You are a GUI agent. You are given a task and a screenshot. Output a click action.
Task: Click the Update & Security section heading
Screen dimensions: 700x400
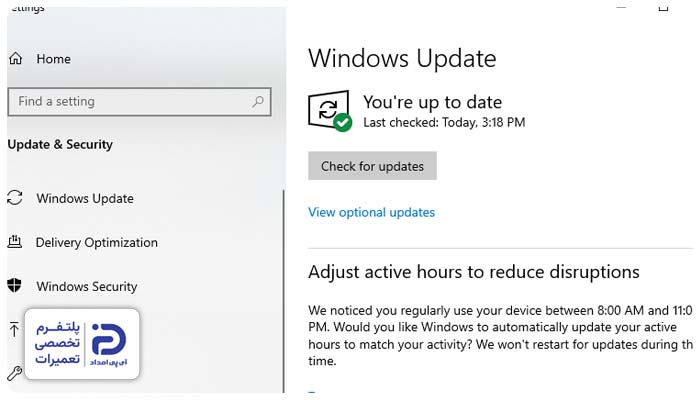tap(60, 144)
